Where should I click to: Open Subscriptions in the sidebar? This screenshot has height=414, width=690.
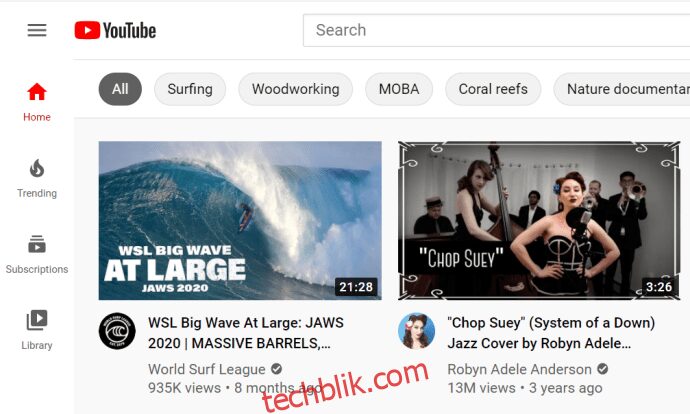(x=37, y=254)
